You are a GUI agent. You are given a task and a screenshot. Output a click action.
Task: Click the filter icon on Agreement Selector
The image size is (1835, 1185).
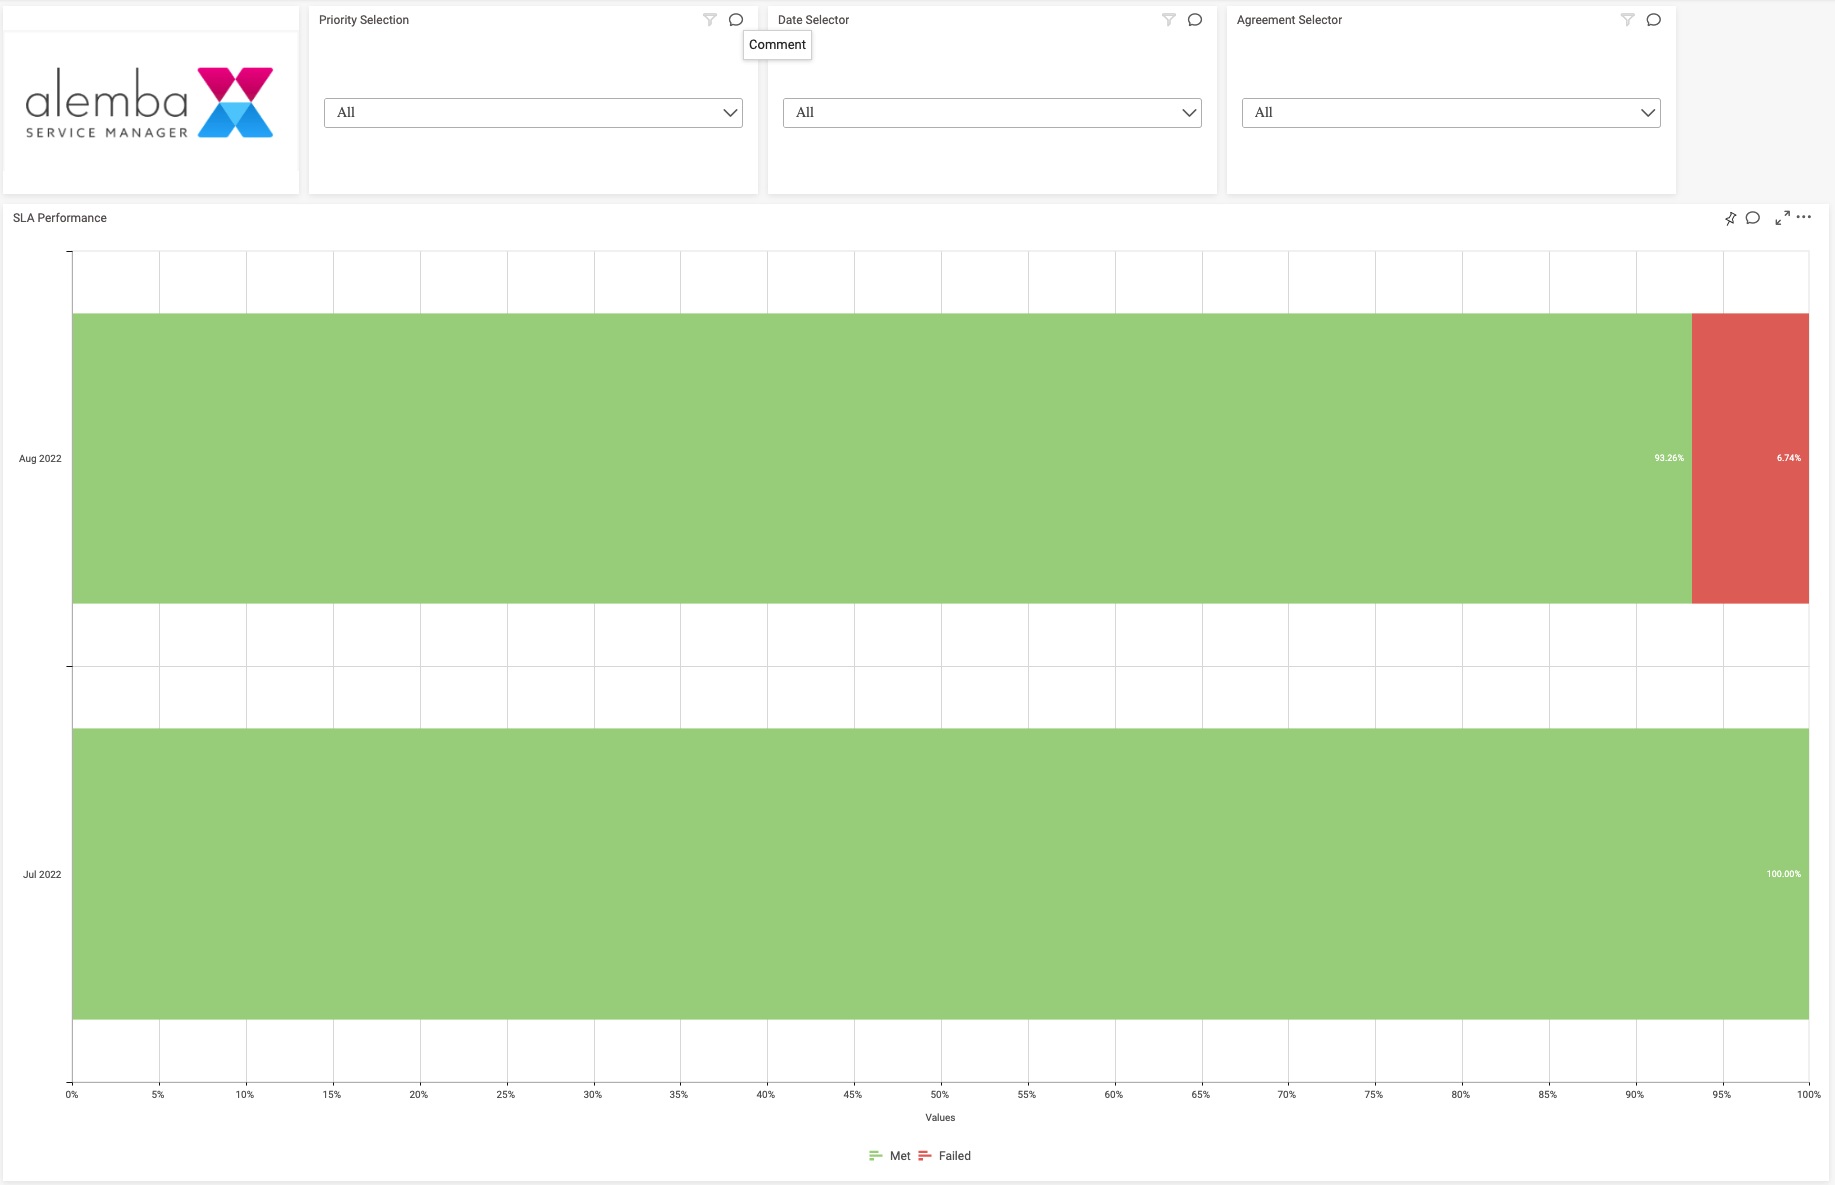[1627, 20]
